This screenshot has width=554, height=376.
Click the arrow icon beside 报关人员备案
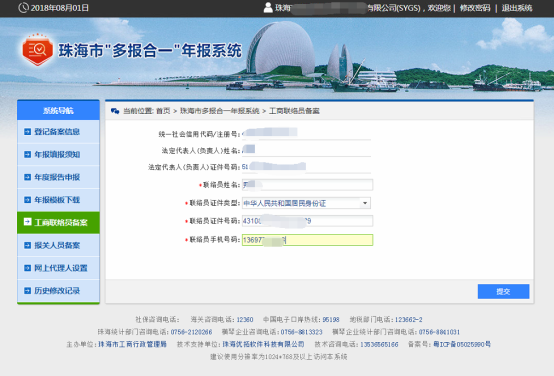pyautogui.click(x=28, y=245)
